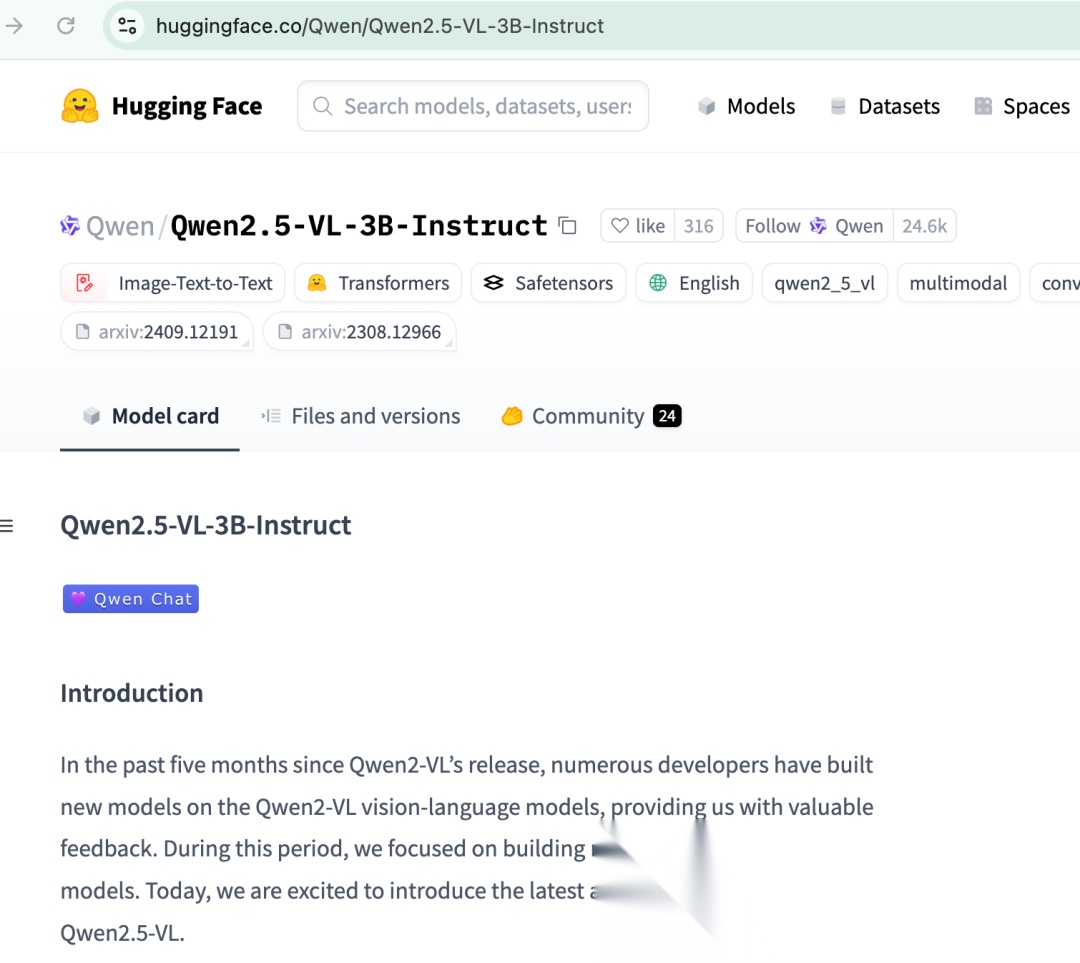The width and height of the screenshot is (1080, 963).
Task: Select the Safetensors tag
Action: click(548, 283)
